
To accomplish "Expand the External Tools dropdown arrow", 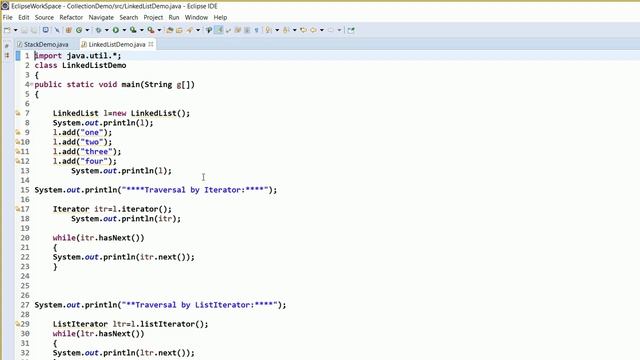I will (x=159, y=30).
